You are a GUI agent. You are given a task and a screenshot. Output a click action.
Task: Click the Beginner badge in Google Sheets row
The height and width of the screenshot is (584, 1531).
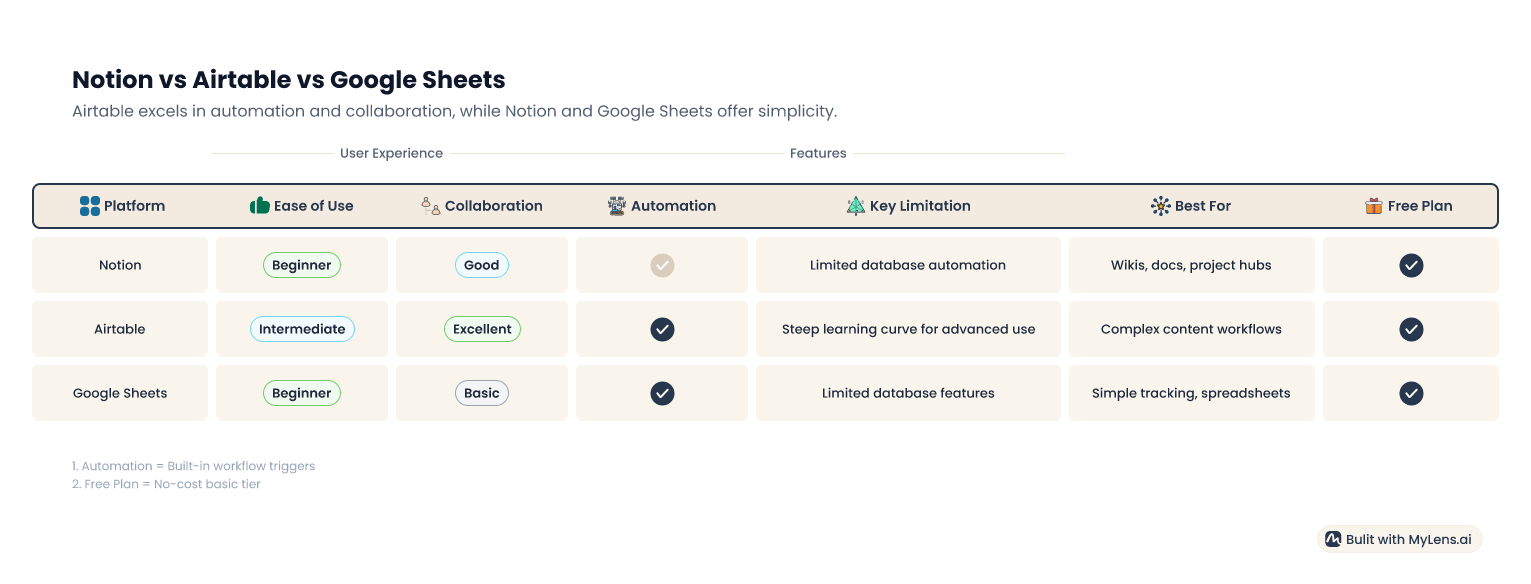pyautogui.click(x=302, y=393)
